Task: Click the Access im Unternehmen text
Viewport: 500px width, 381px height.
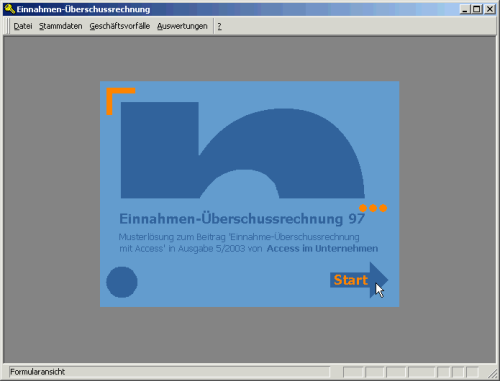Action: tap(322, 248)
